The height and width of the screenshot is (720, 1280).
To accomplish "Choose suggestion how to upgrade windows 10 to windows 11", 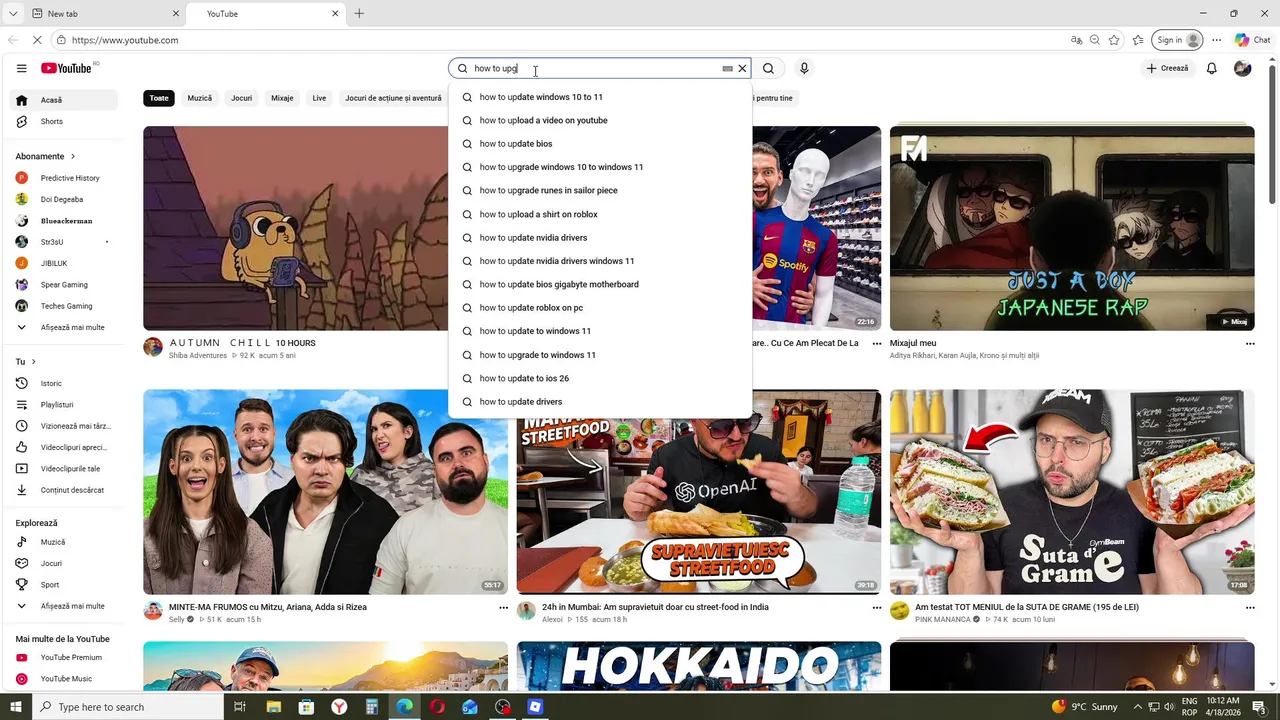I will 600,167.
